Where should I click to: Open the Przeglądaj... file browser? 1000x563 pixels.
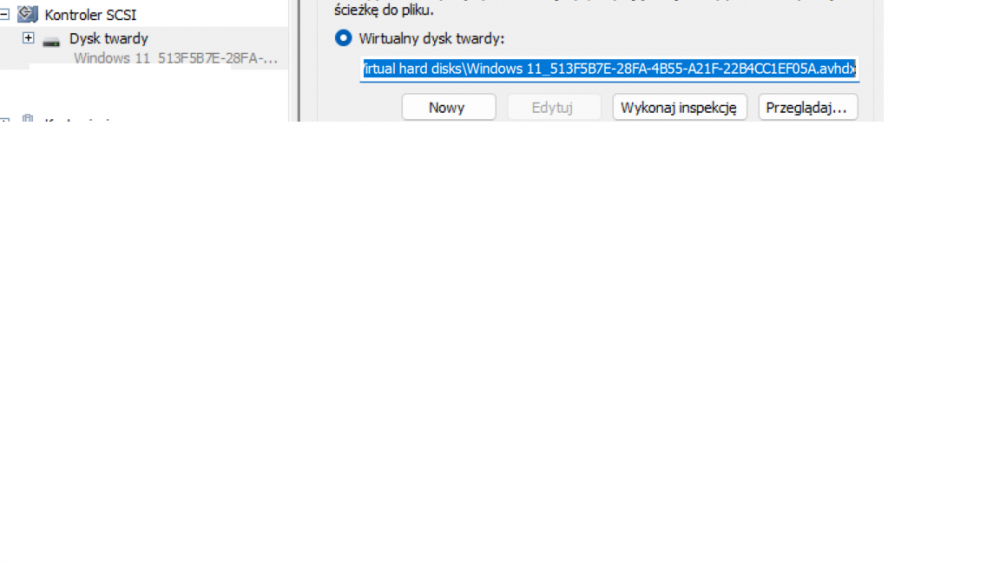point(807,108)
